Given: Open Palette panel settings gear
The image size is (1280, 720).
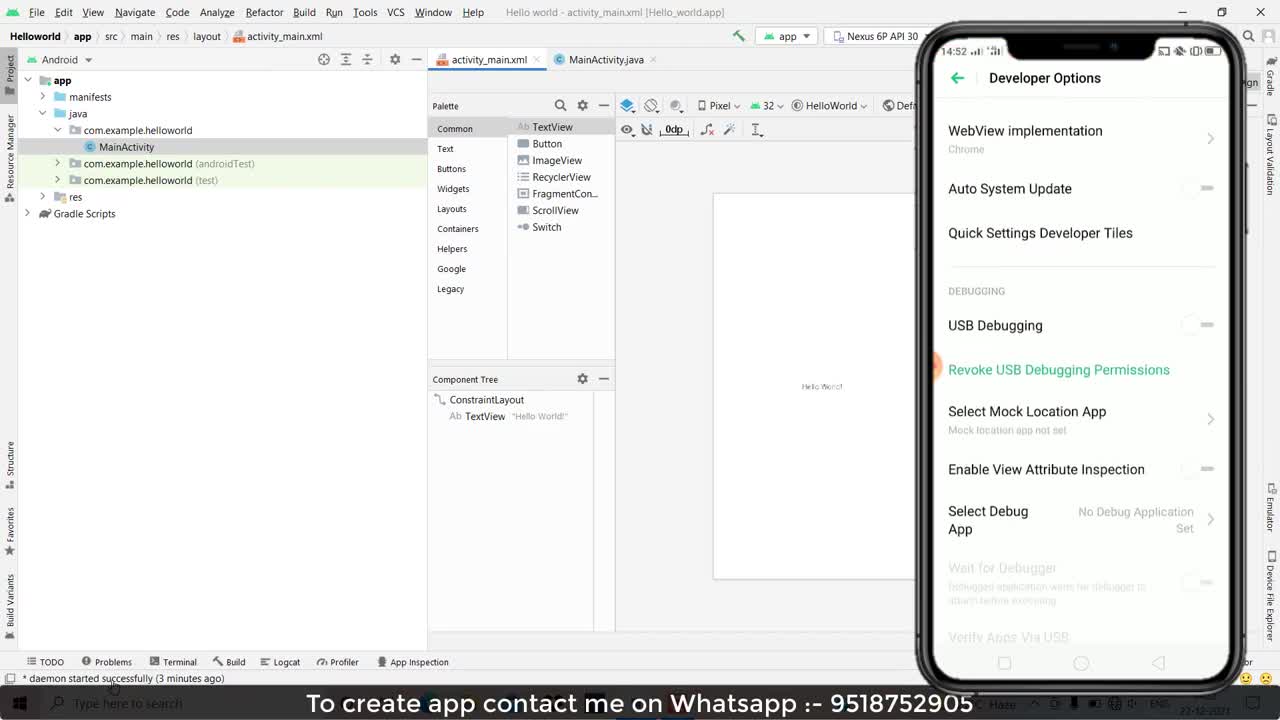Looking at the screenshot, I should 582,105.
